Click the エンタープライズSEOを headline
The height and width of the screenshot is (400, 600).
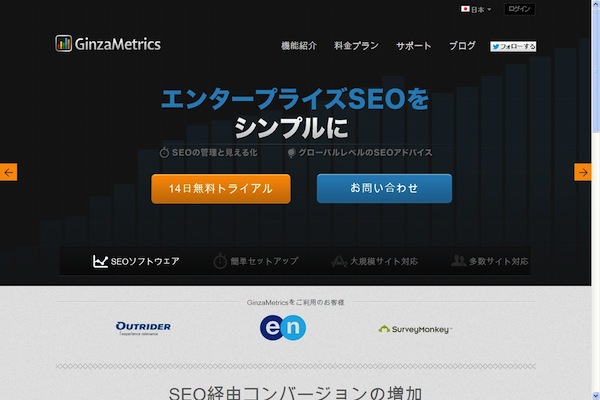(x=295, y=99)
